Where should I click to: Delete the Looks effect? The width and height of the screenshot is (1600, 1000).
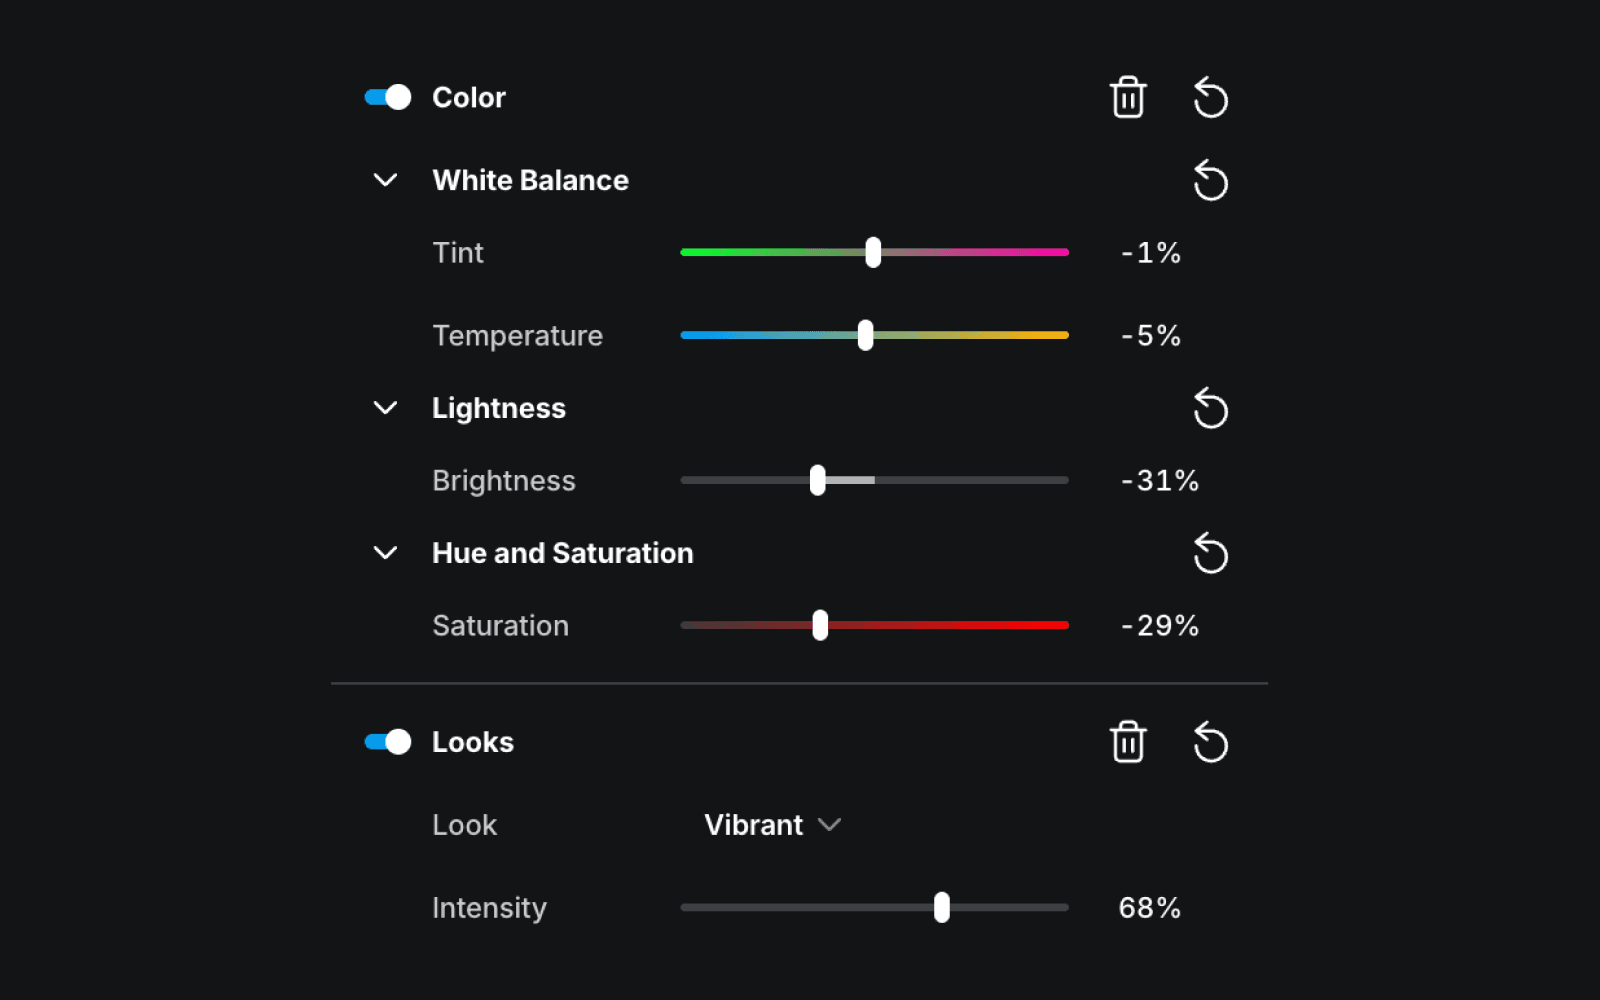1128,742
